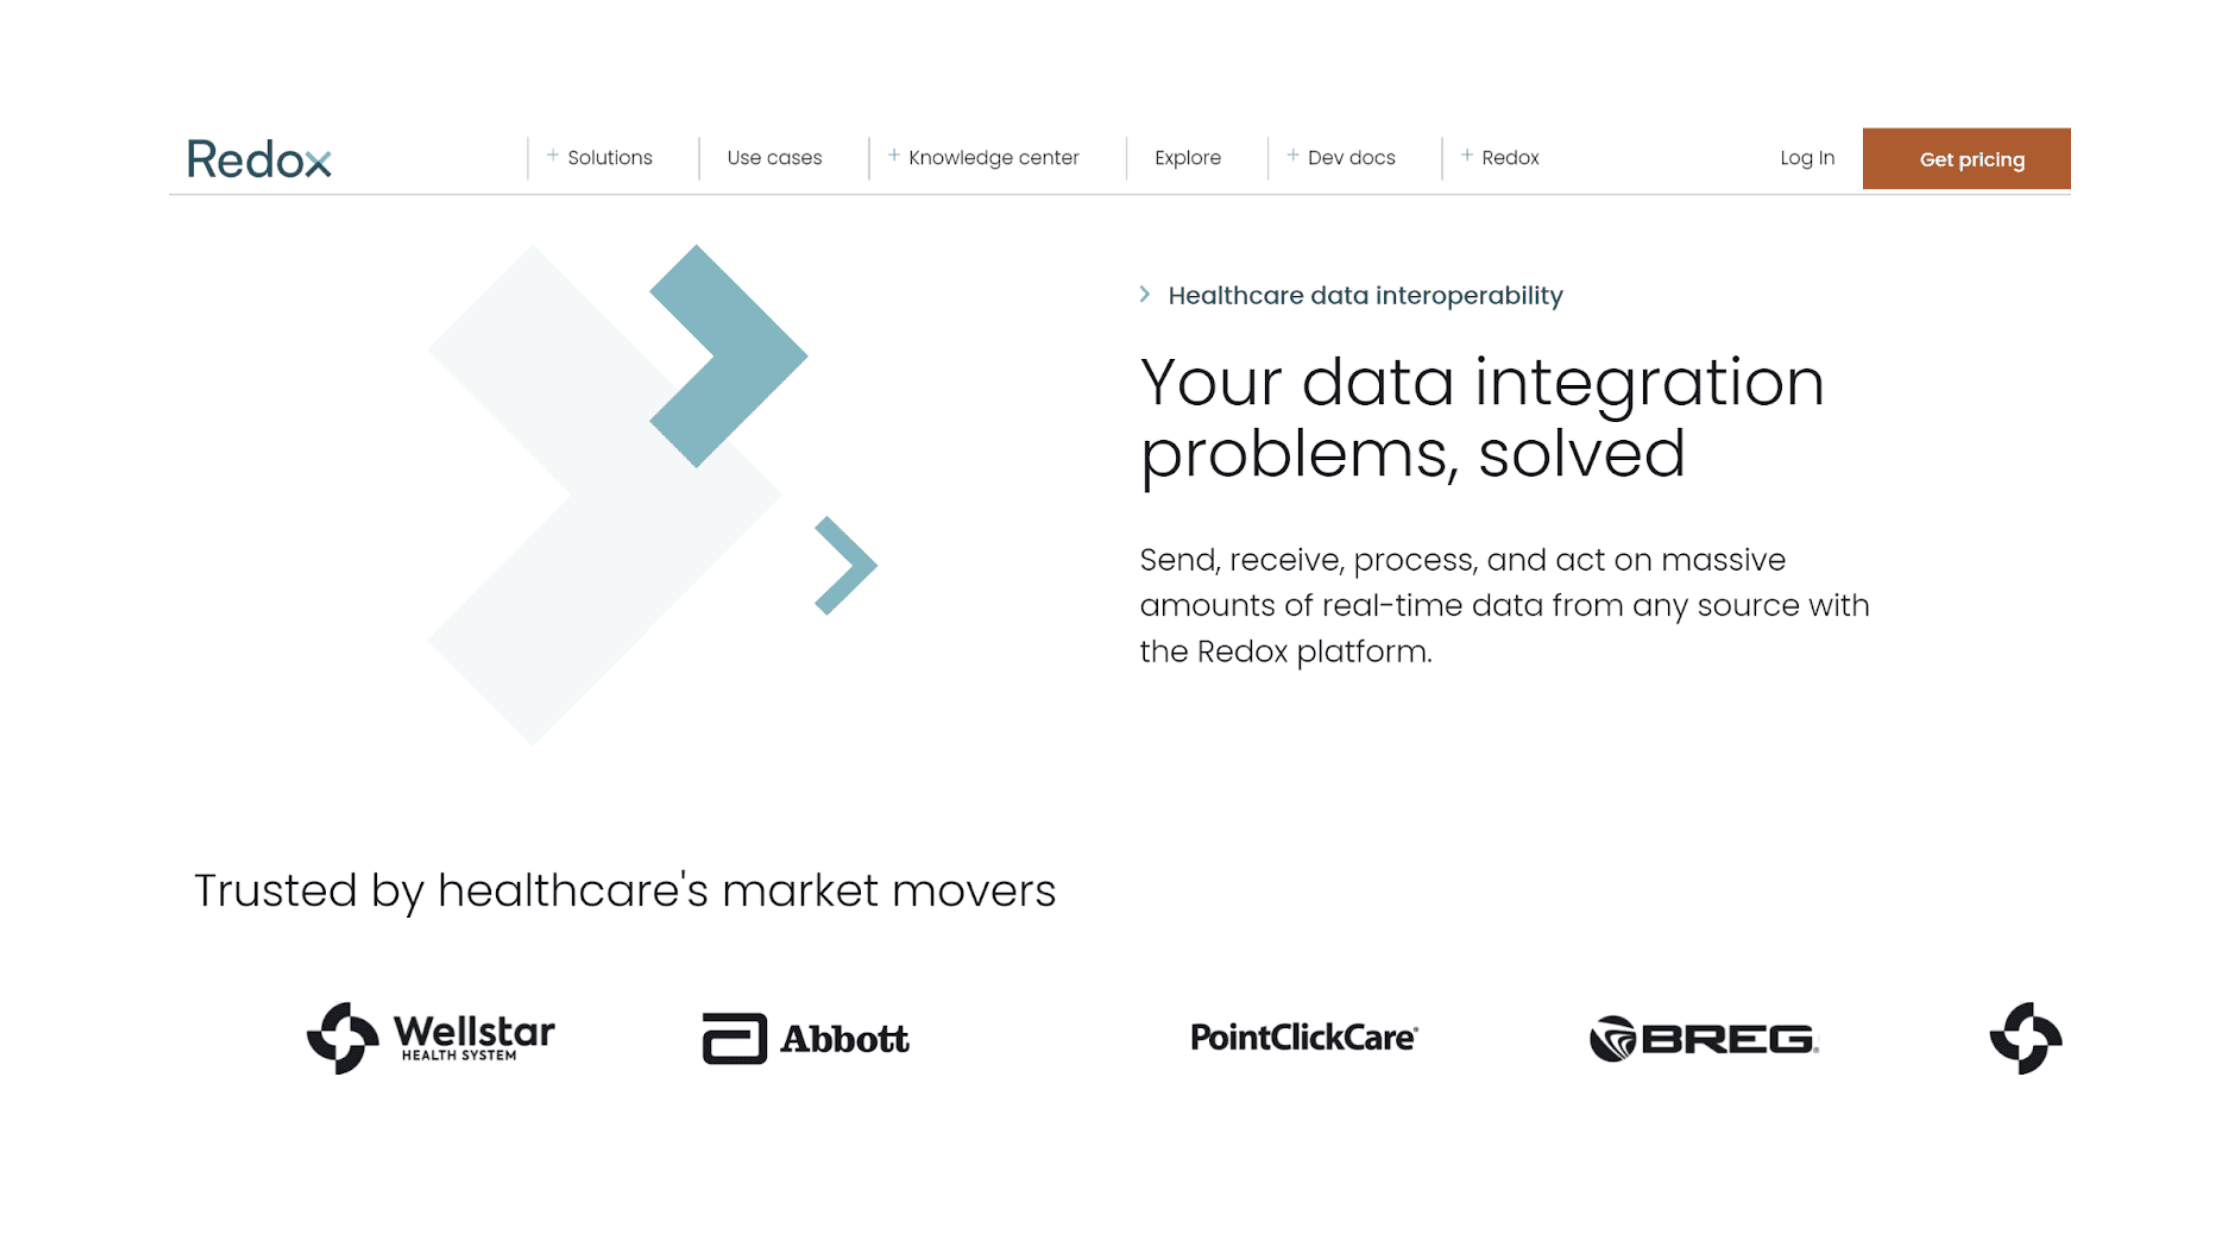Expand the Knowledge center menu
The image size is (2240, 1260).
point(993,157)
